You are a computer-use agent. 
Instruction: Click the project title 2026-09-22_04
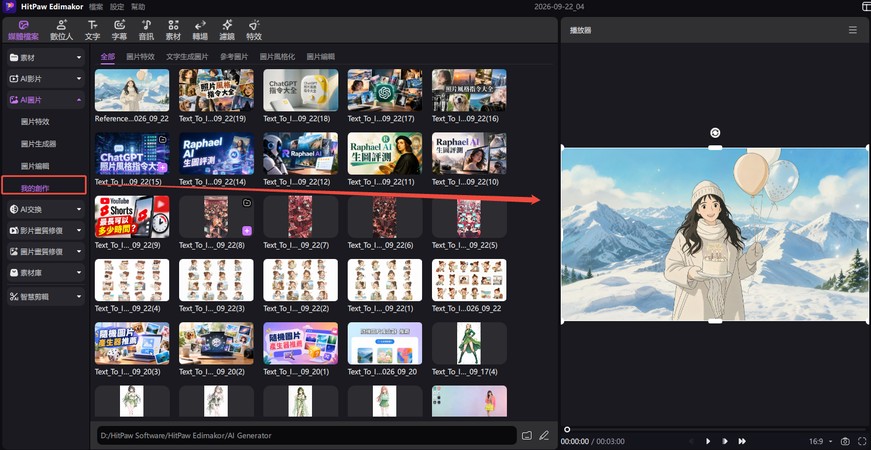(x=559, y=7)
